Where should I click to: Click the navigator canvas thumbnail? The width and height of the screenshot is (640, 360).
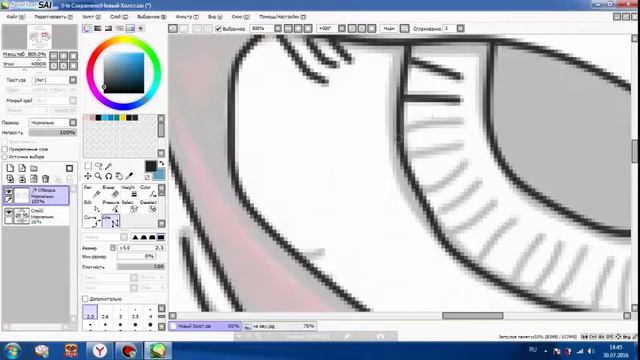tap(39, 37)
